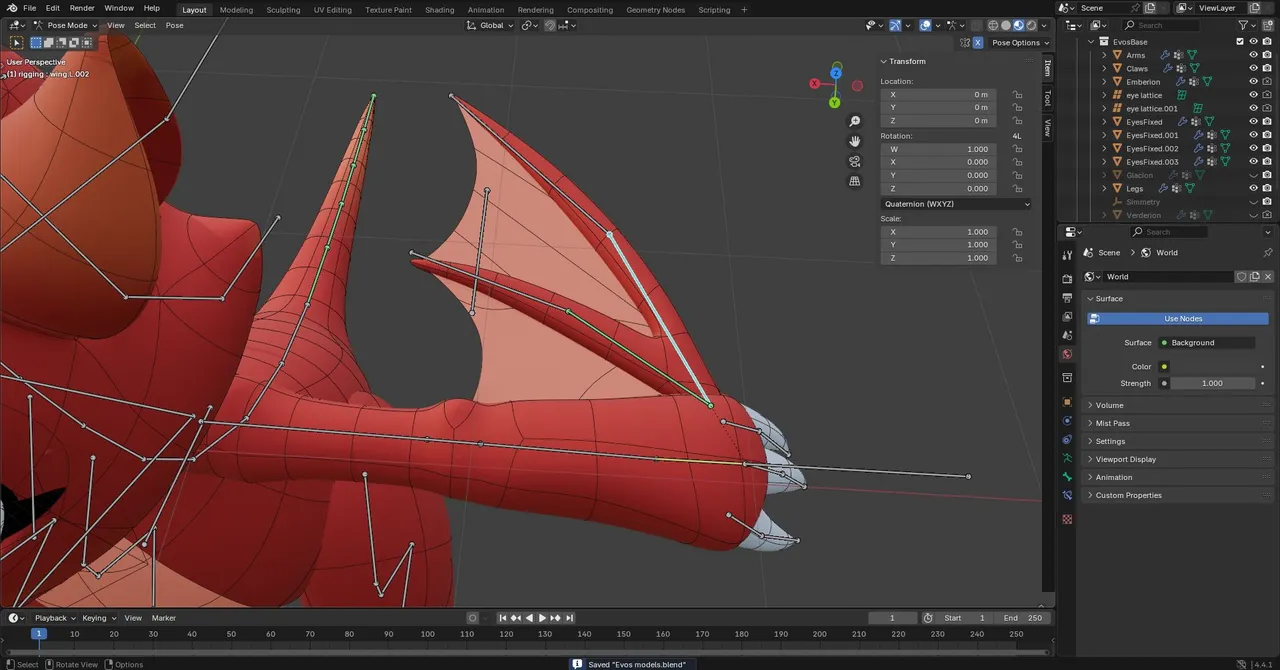Open the World properties tab icon
Screen dimensions: 1280x670
[x=1067, y=354]
